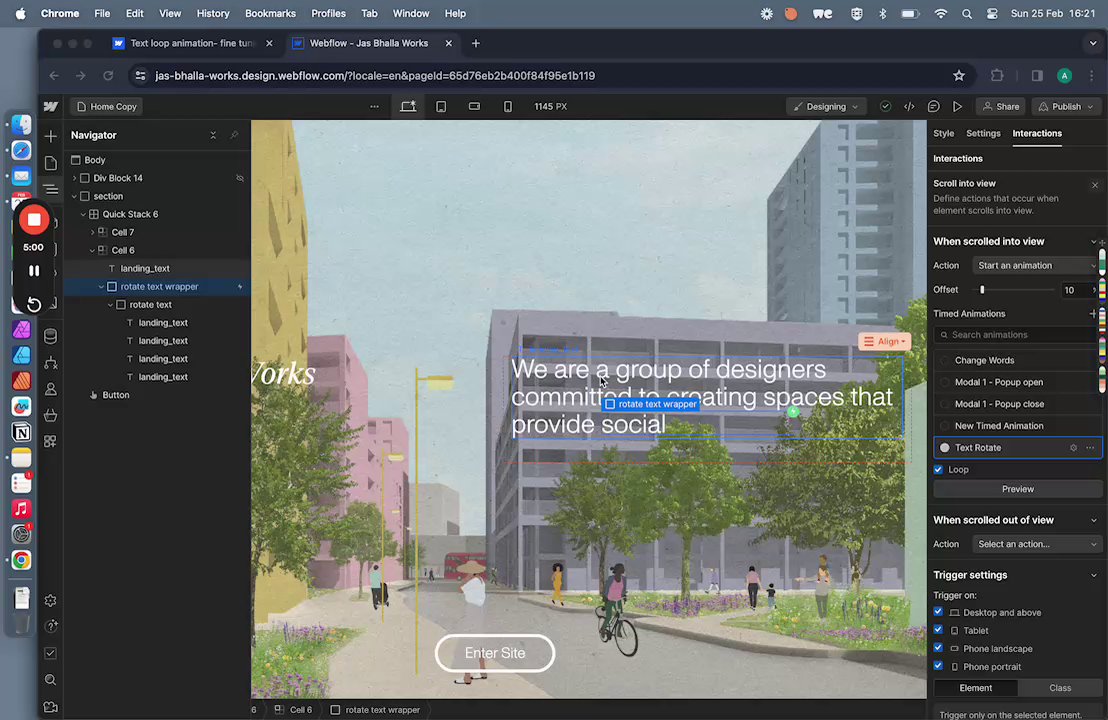Open the Text loop animation browser tab
This screenshot has width=1108, height=720.
coord(193,43)
